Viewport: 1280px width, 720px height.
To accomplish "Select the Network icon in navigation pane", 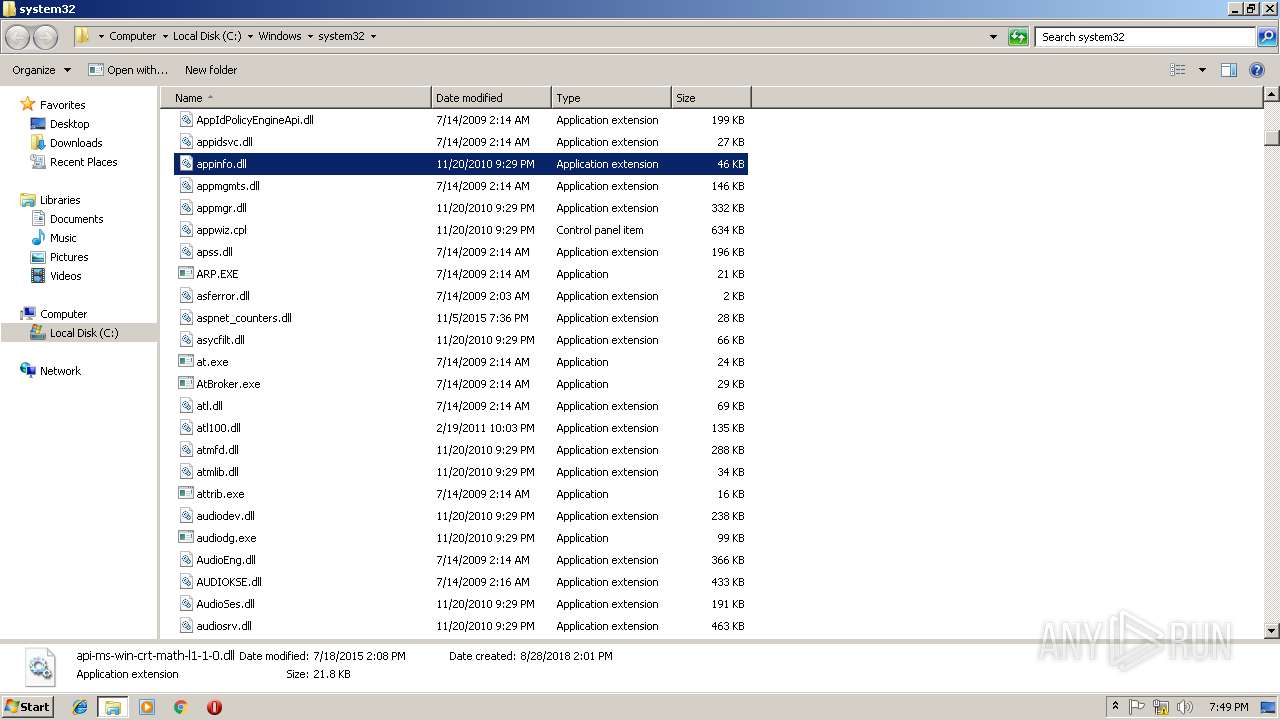I will [x=28, y=371].
